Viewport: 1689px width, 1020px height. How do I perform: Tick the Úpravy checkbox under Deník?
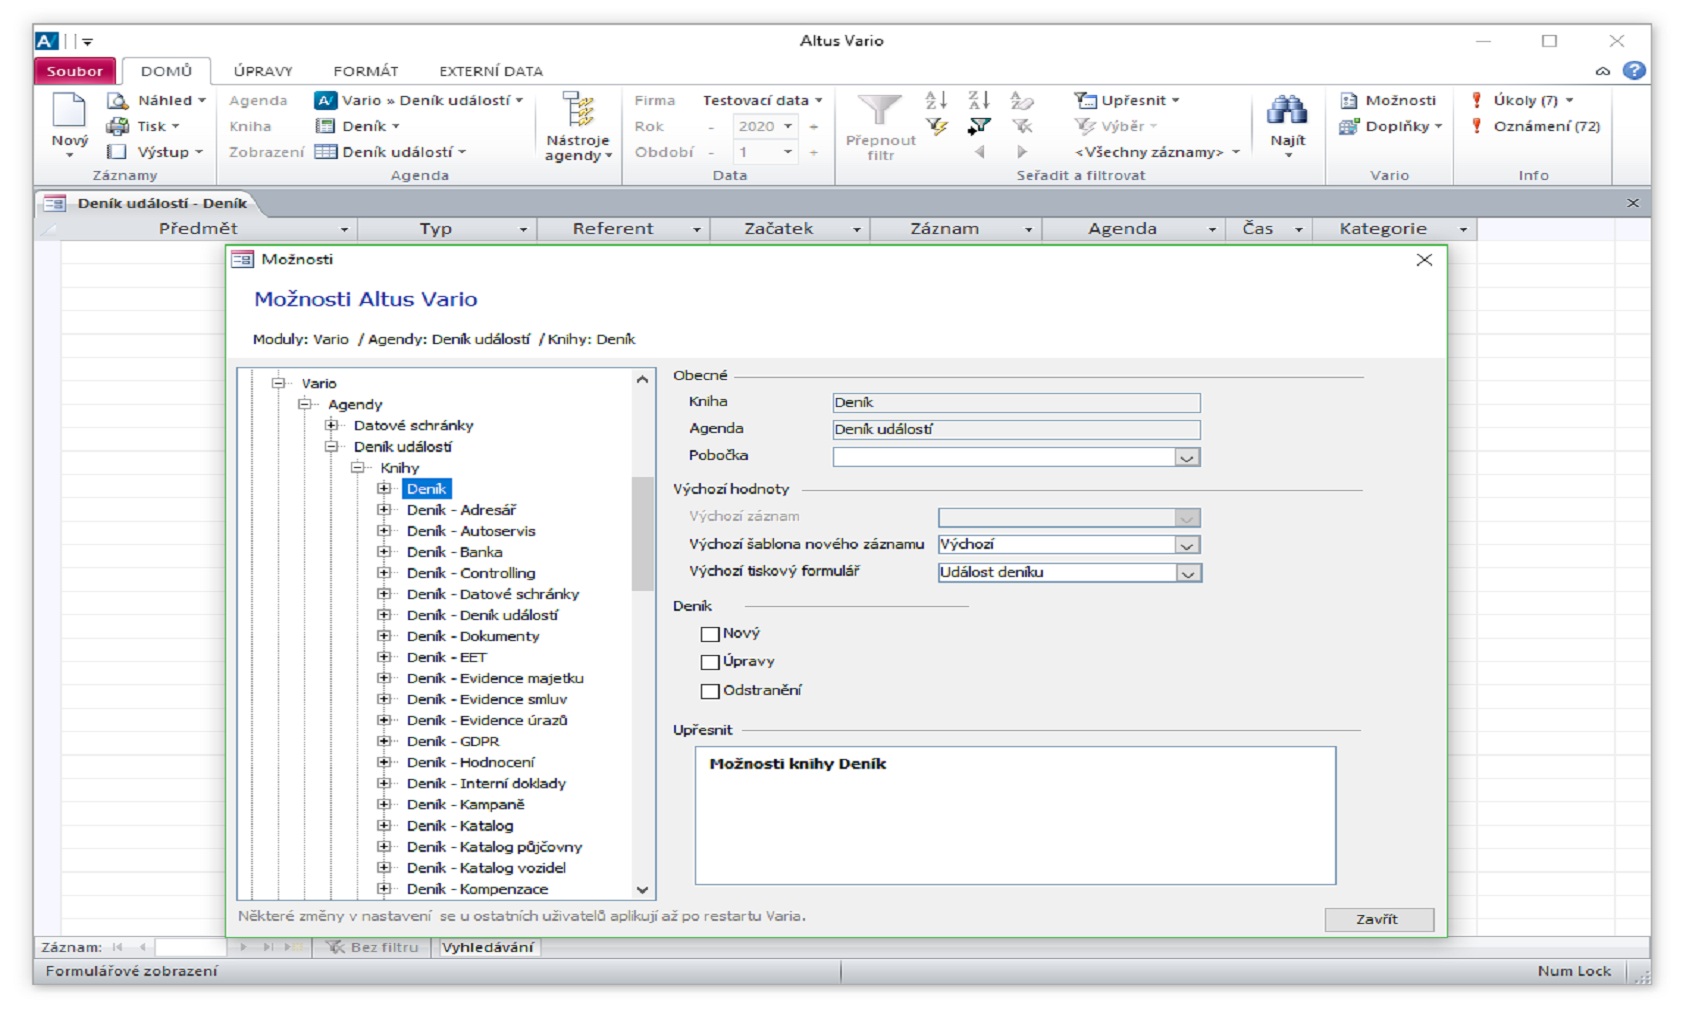pos(710,662)
